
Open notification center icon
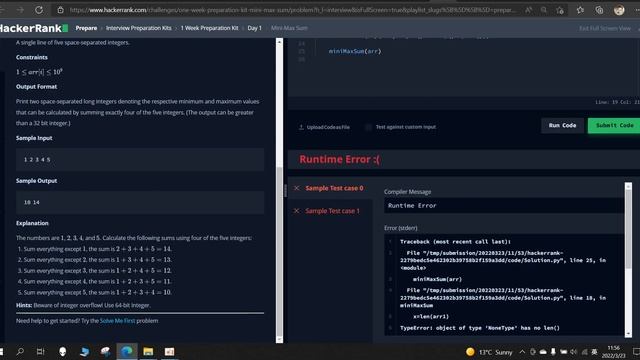click(636, 351)
